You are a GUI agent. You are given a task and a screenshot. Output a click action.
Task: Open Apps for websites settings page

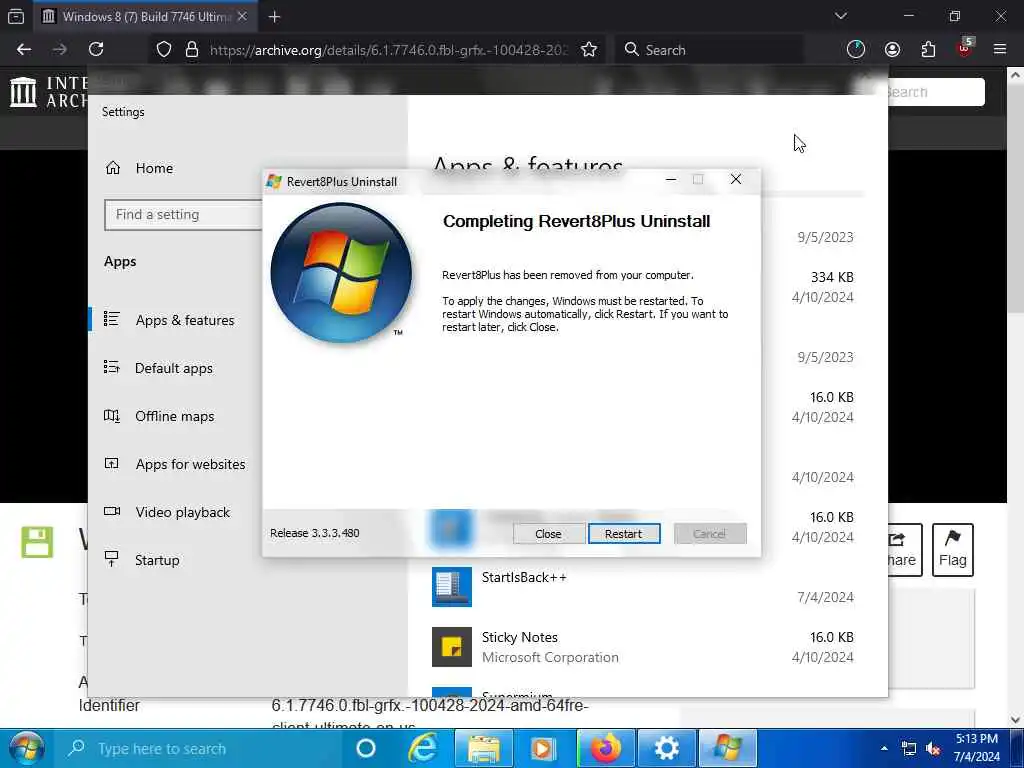click(x=191, y=464)
